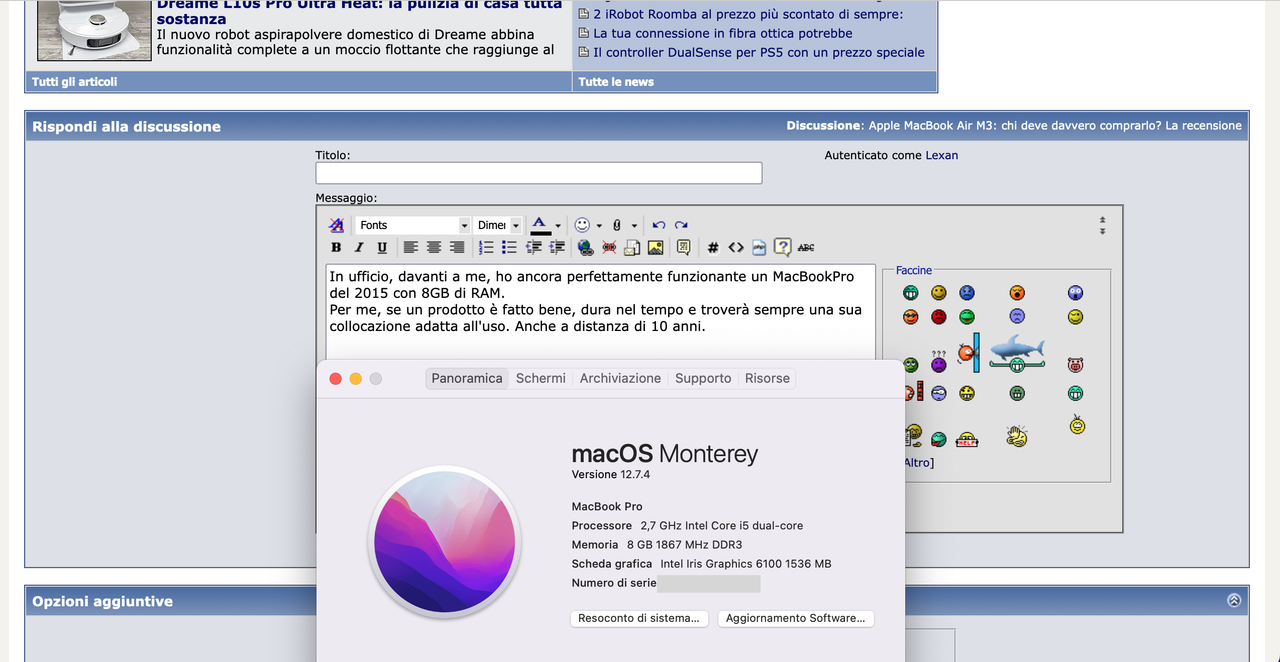Switch to the Archiviazione tab
This screenshot has height=662, width=1280.
point(620,378)
